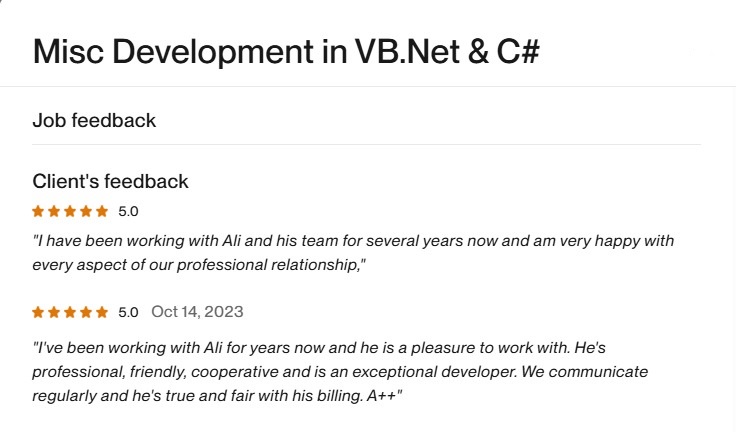This screenshot has height=432, width=736.
Task: Click the first star beside Oct 14, 2023
Action: point(38,312)
